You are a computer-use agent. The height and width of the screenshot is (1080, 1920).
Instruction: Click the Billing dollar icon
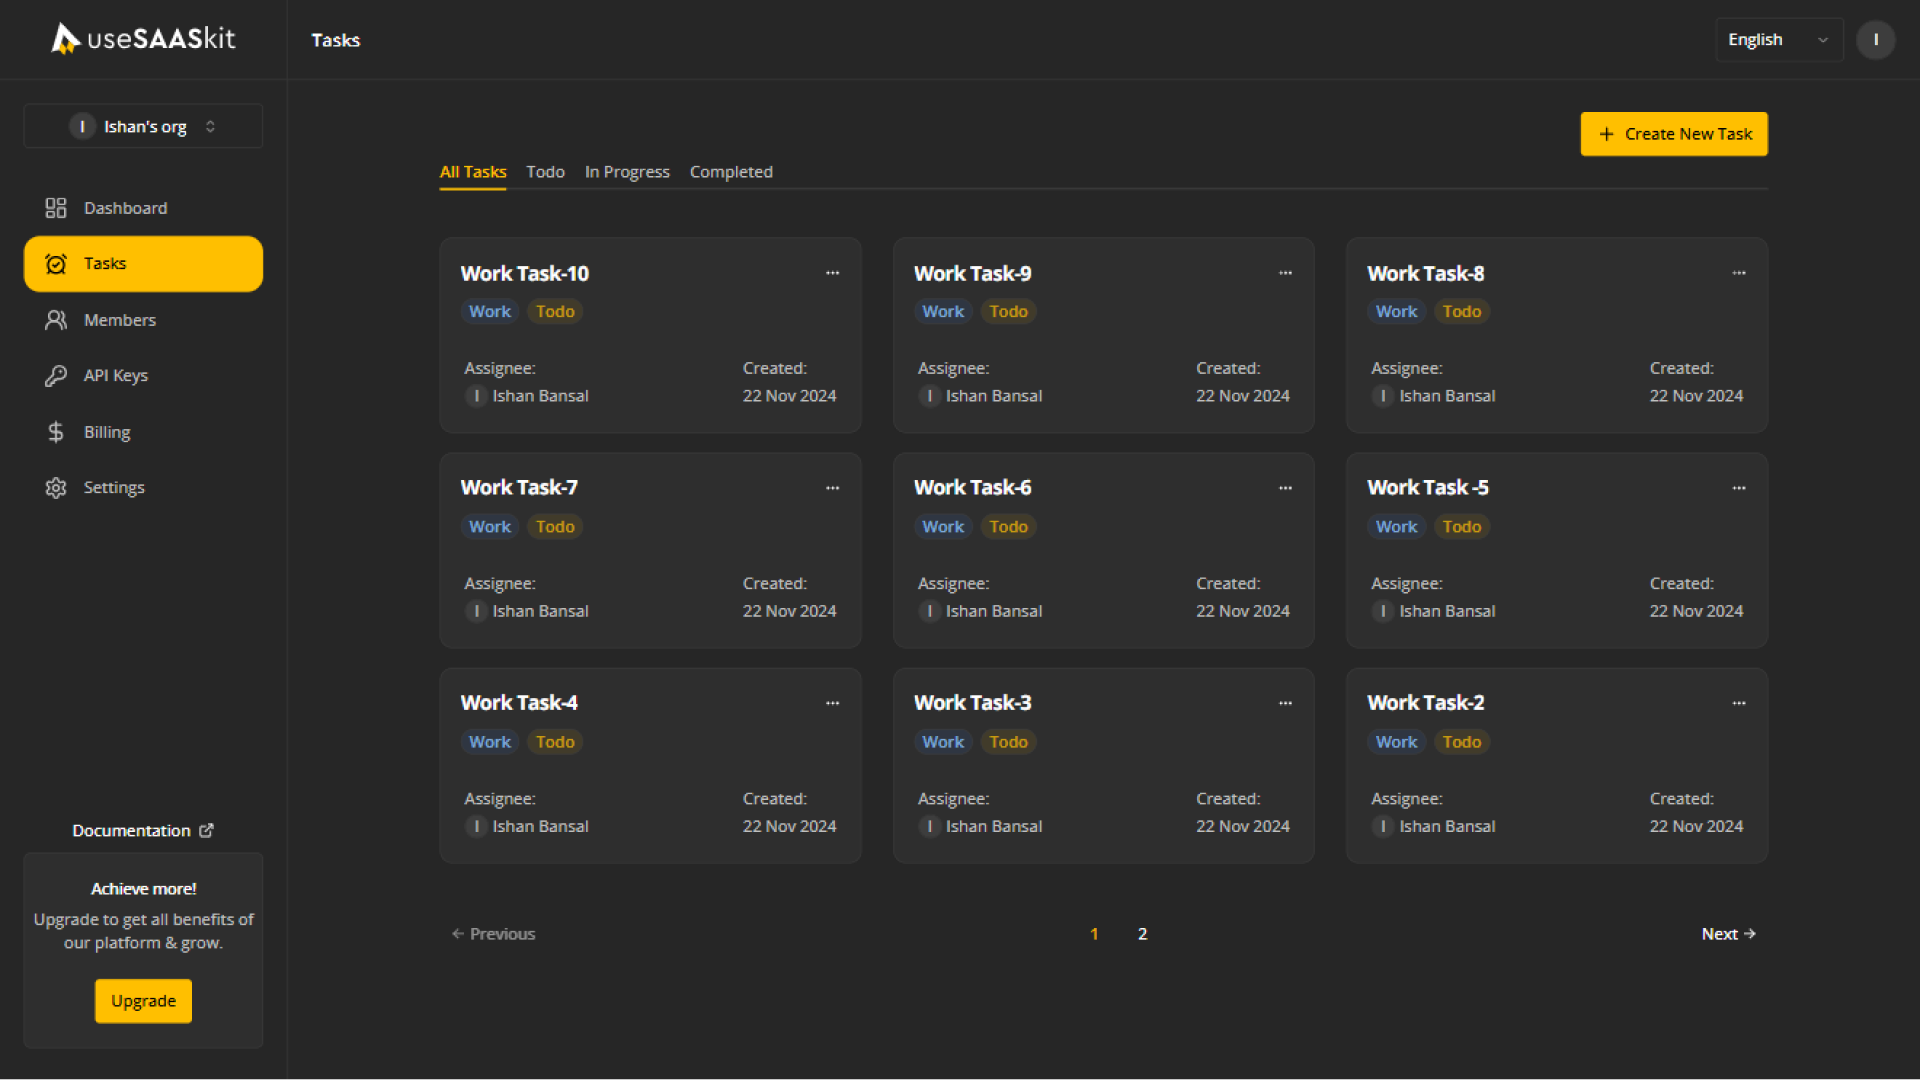tap(56, 432)
